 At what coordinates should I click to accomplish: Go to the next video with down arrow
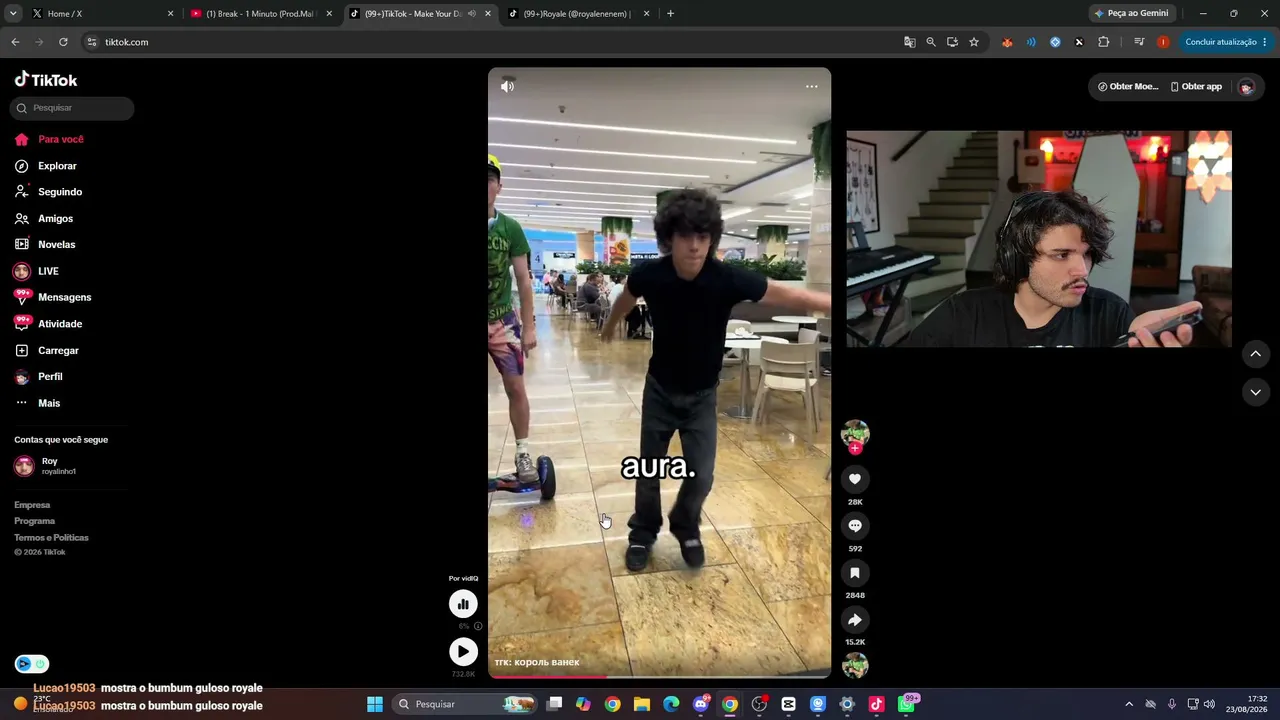pyautogui.click(x=1256, y=392)
